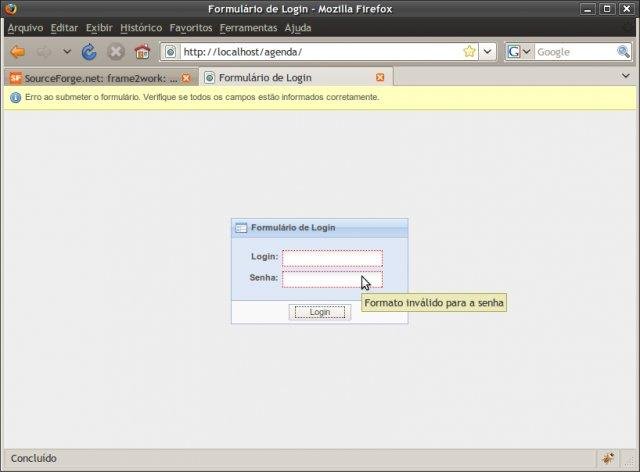The height and width of the screenshot is (472, 640).
Task: Select the Formulário de Login tab
Action: point(296,77)
